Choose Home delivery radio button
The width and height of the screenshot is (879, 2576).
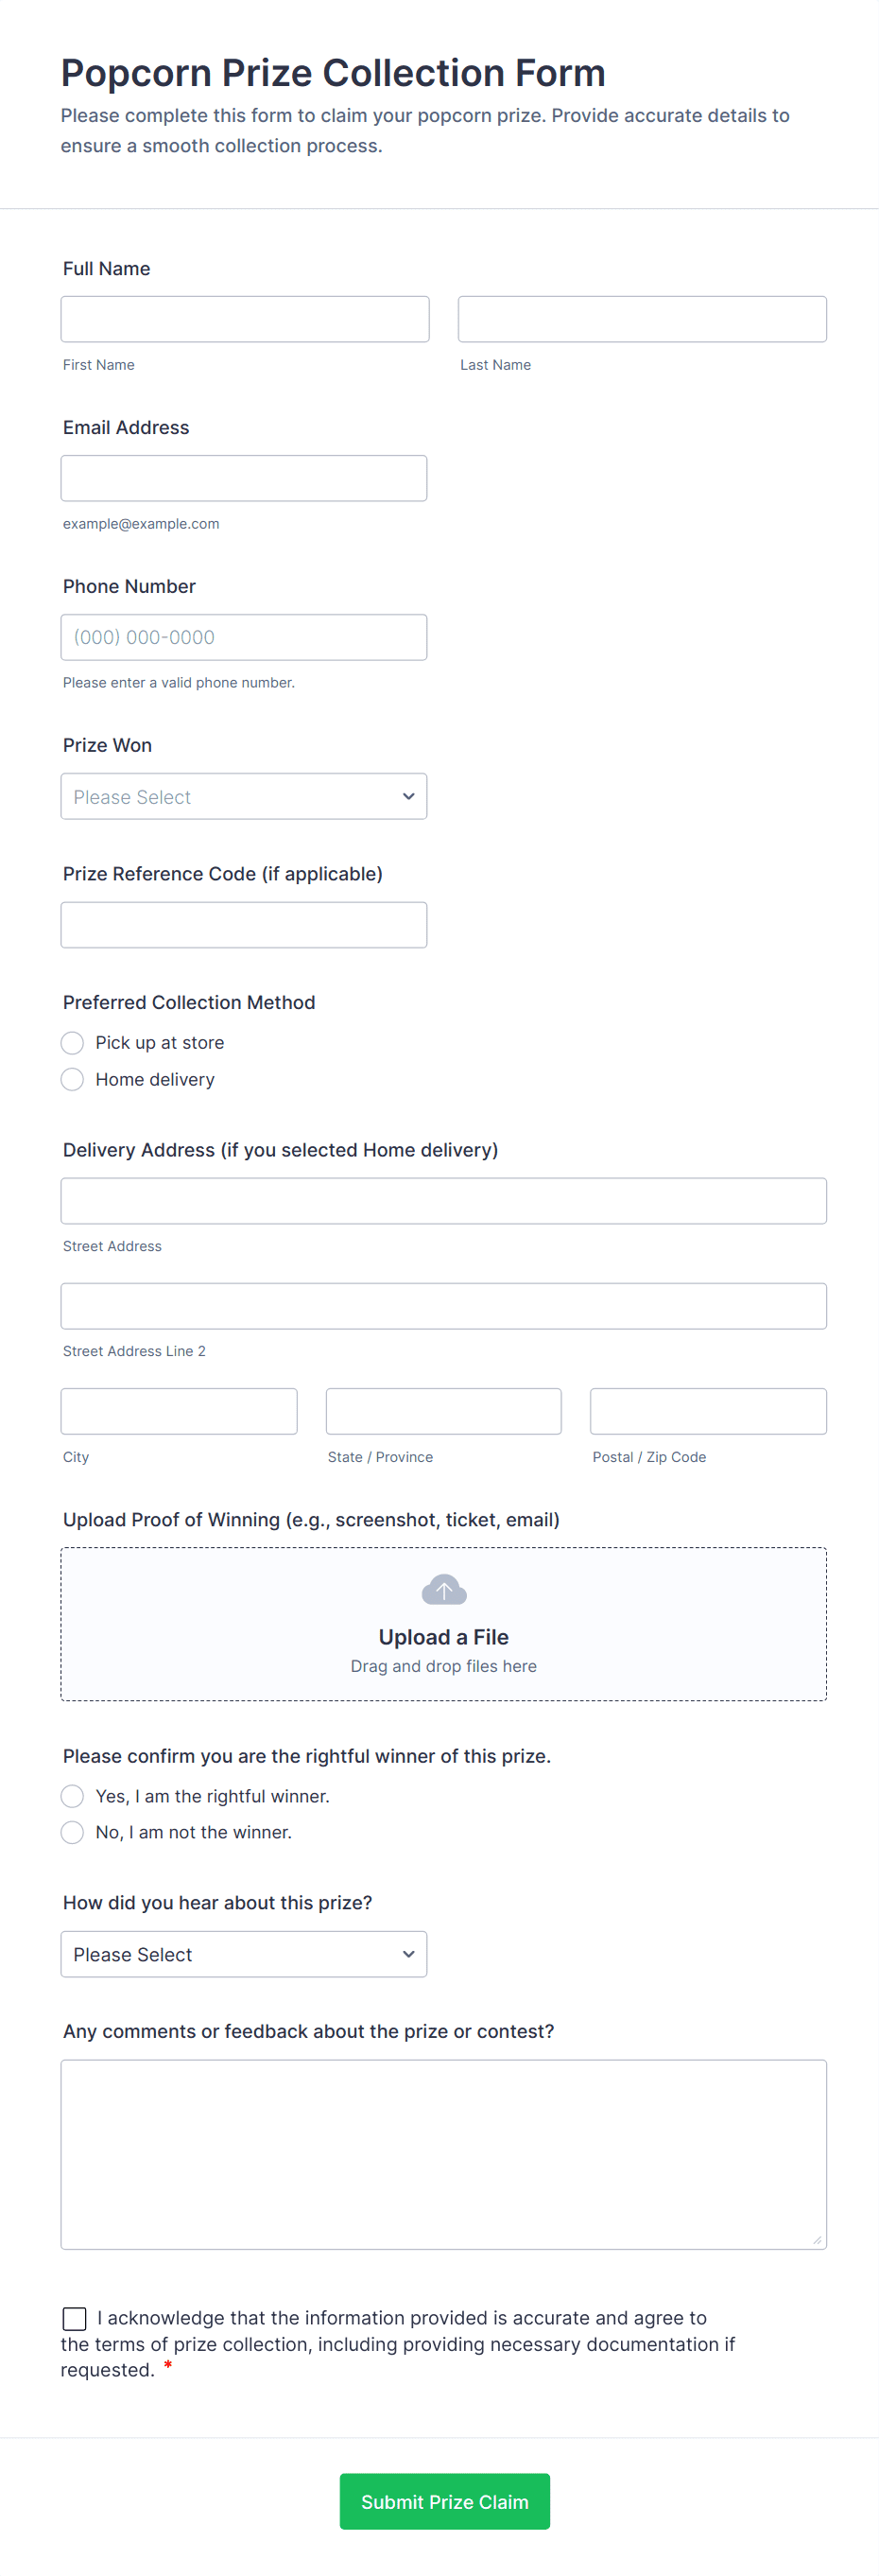click(72, 1080)
